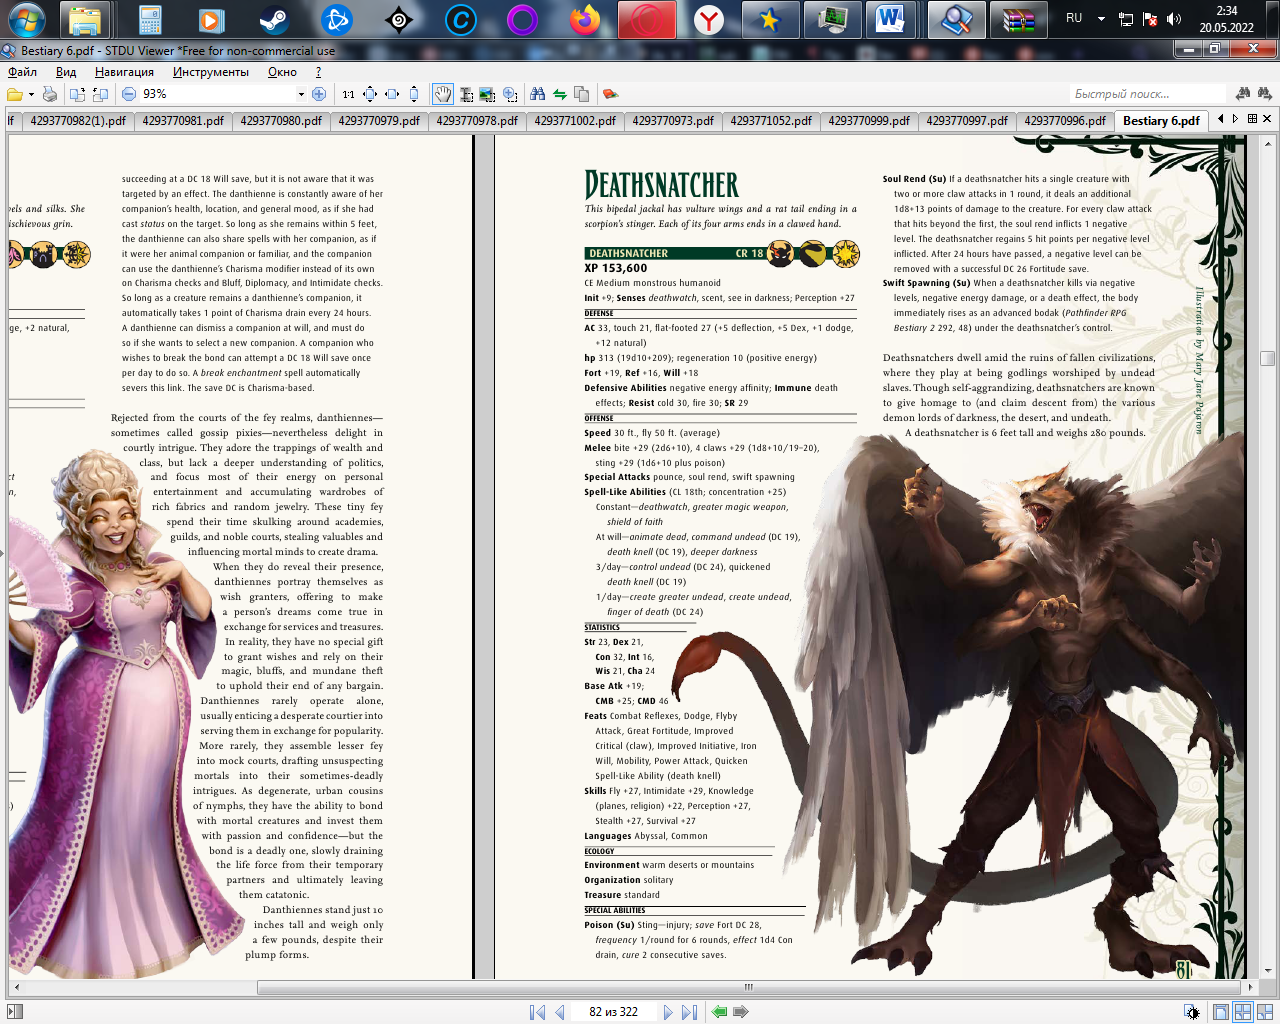
Task: Open the Файл menu
Action: 22,72
